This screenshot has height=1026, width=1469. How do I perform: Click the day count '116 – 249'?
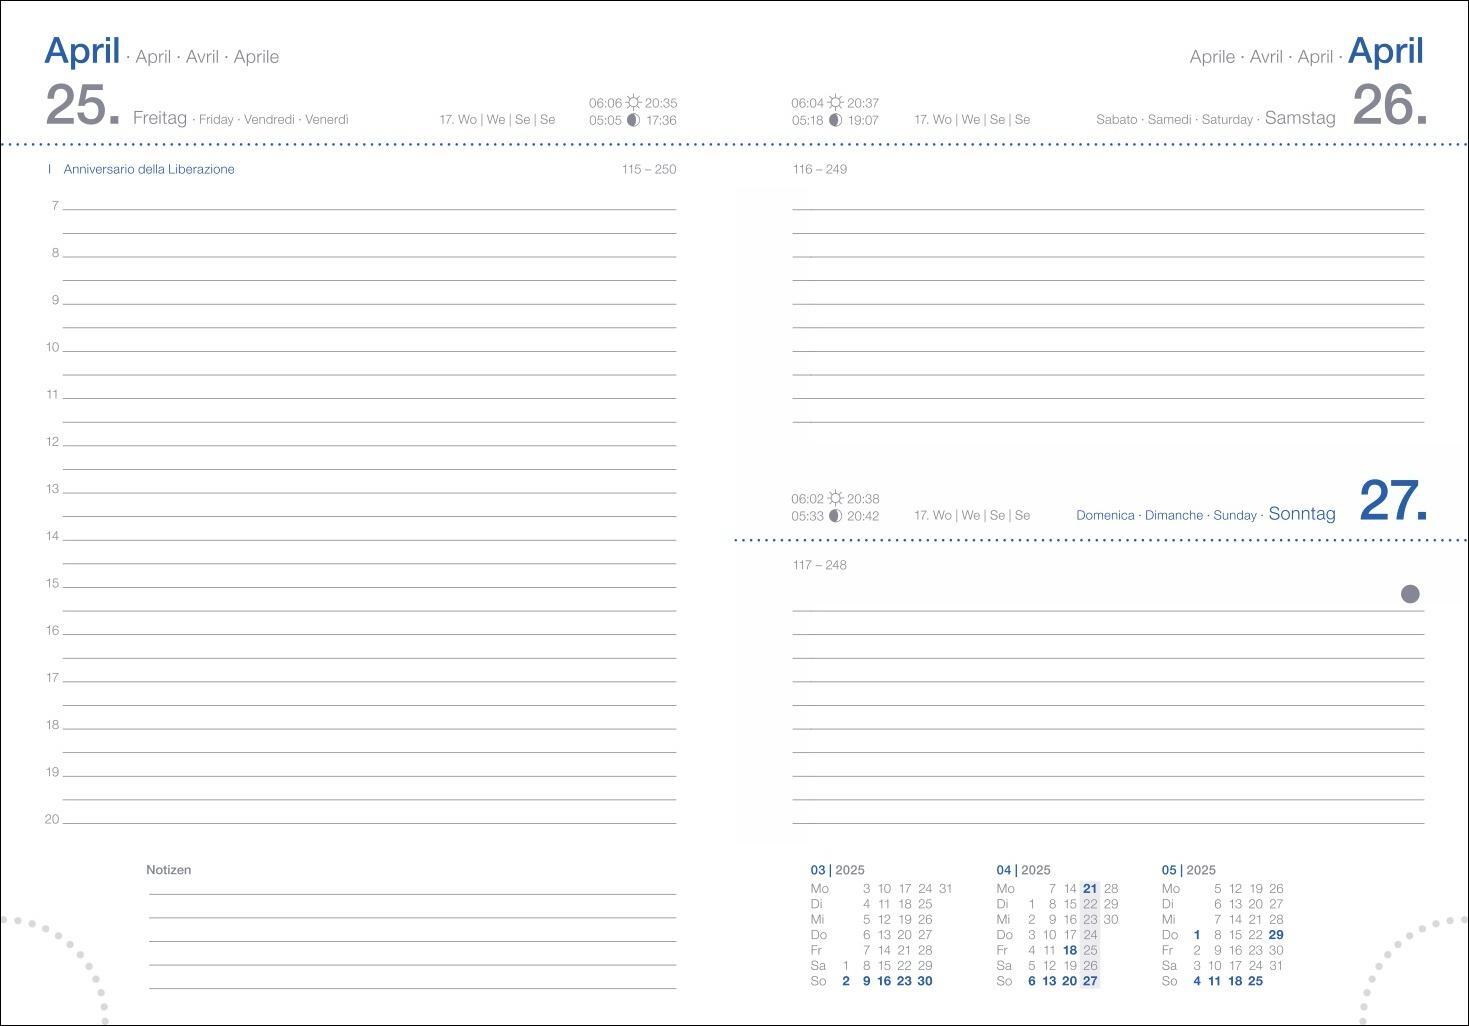pyautogui.click(x=820, y=169)
